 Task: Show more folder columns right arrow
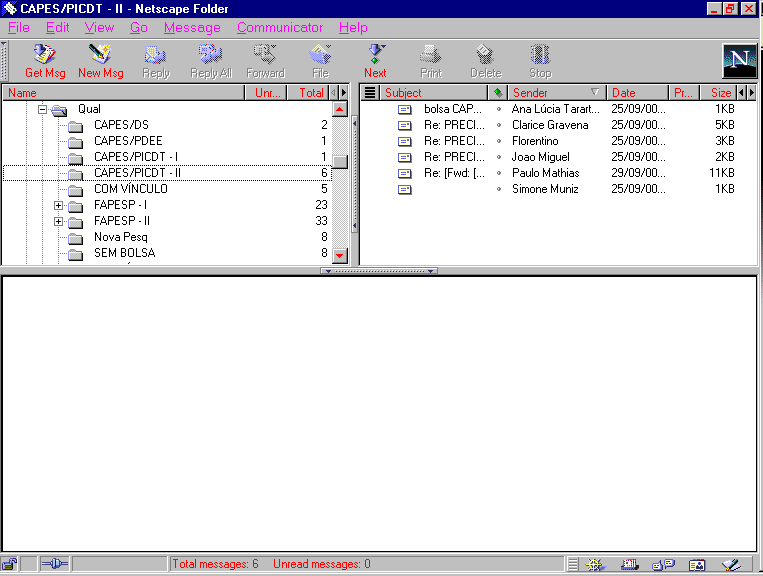[x=344, y=92]
